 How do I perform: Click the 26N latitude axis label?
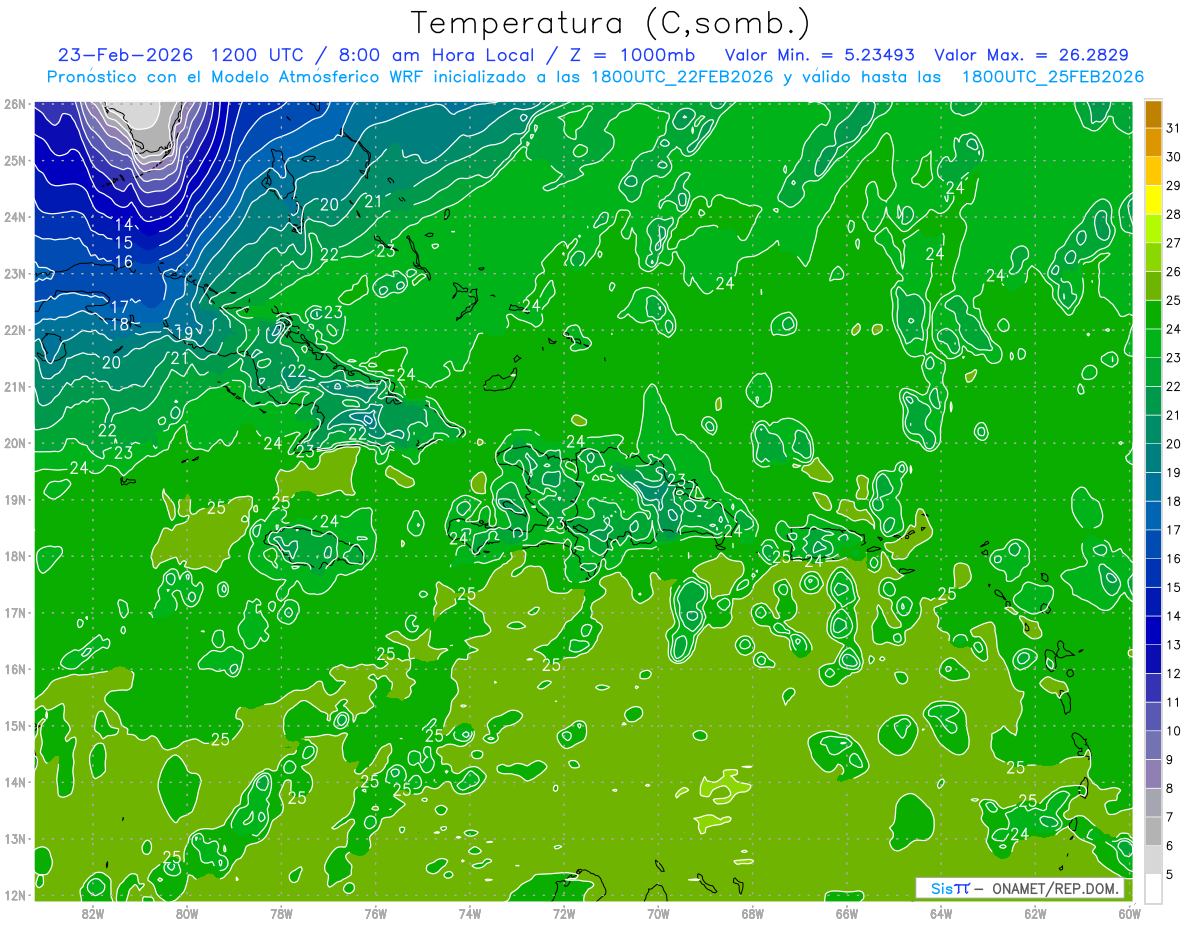[x=14, y=104]
